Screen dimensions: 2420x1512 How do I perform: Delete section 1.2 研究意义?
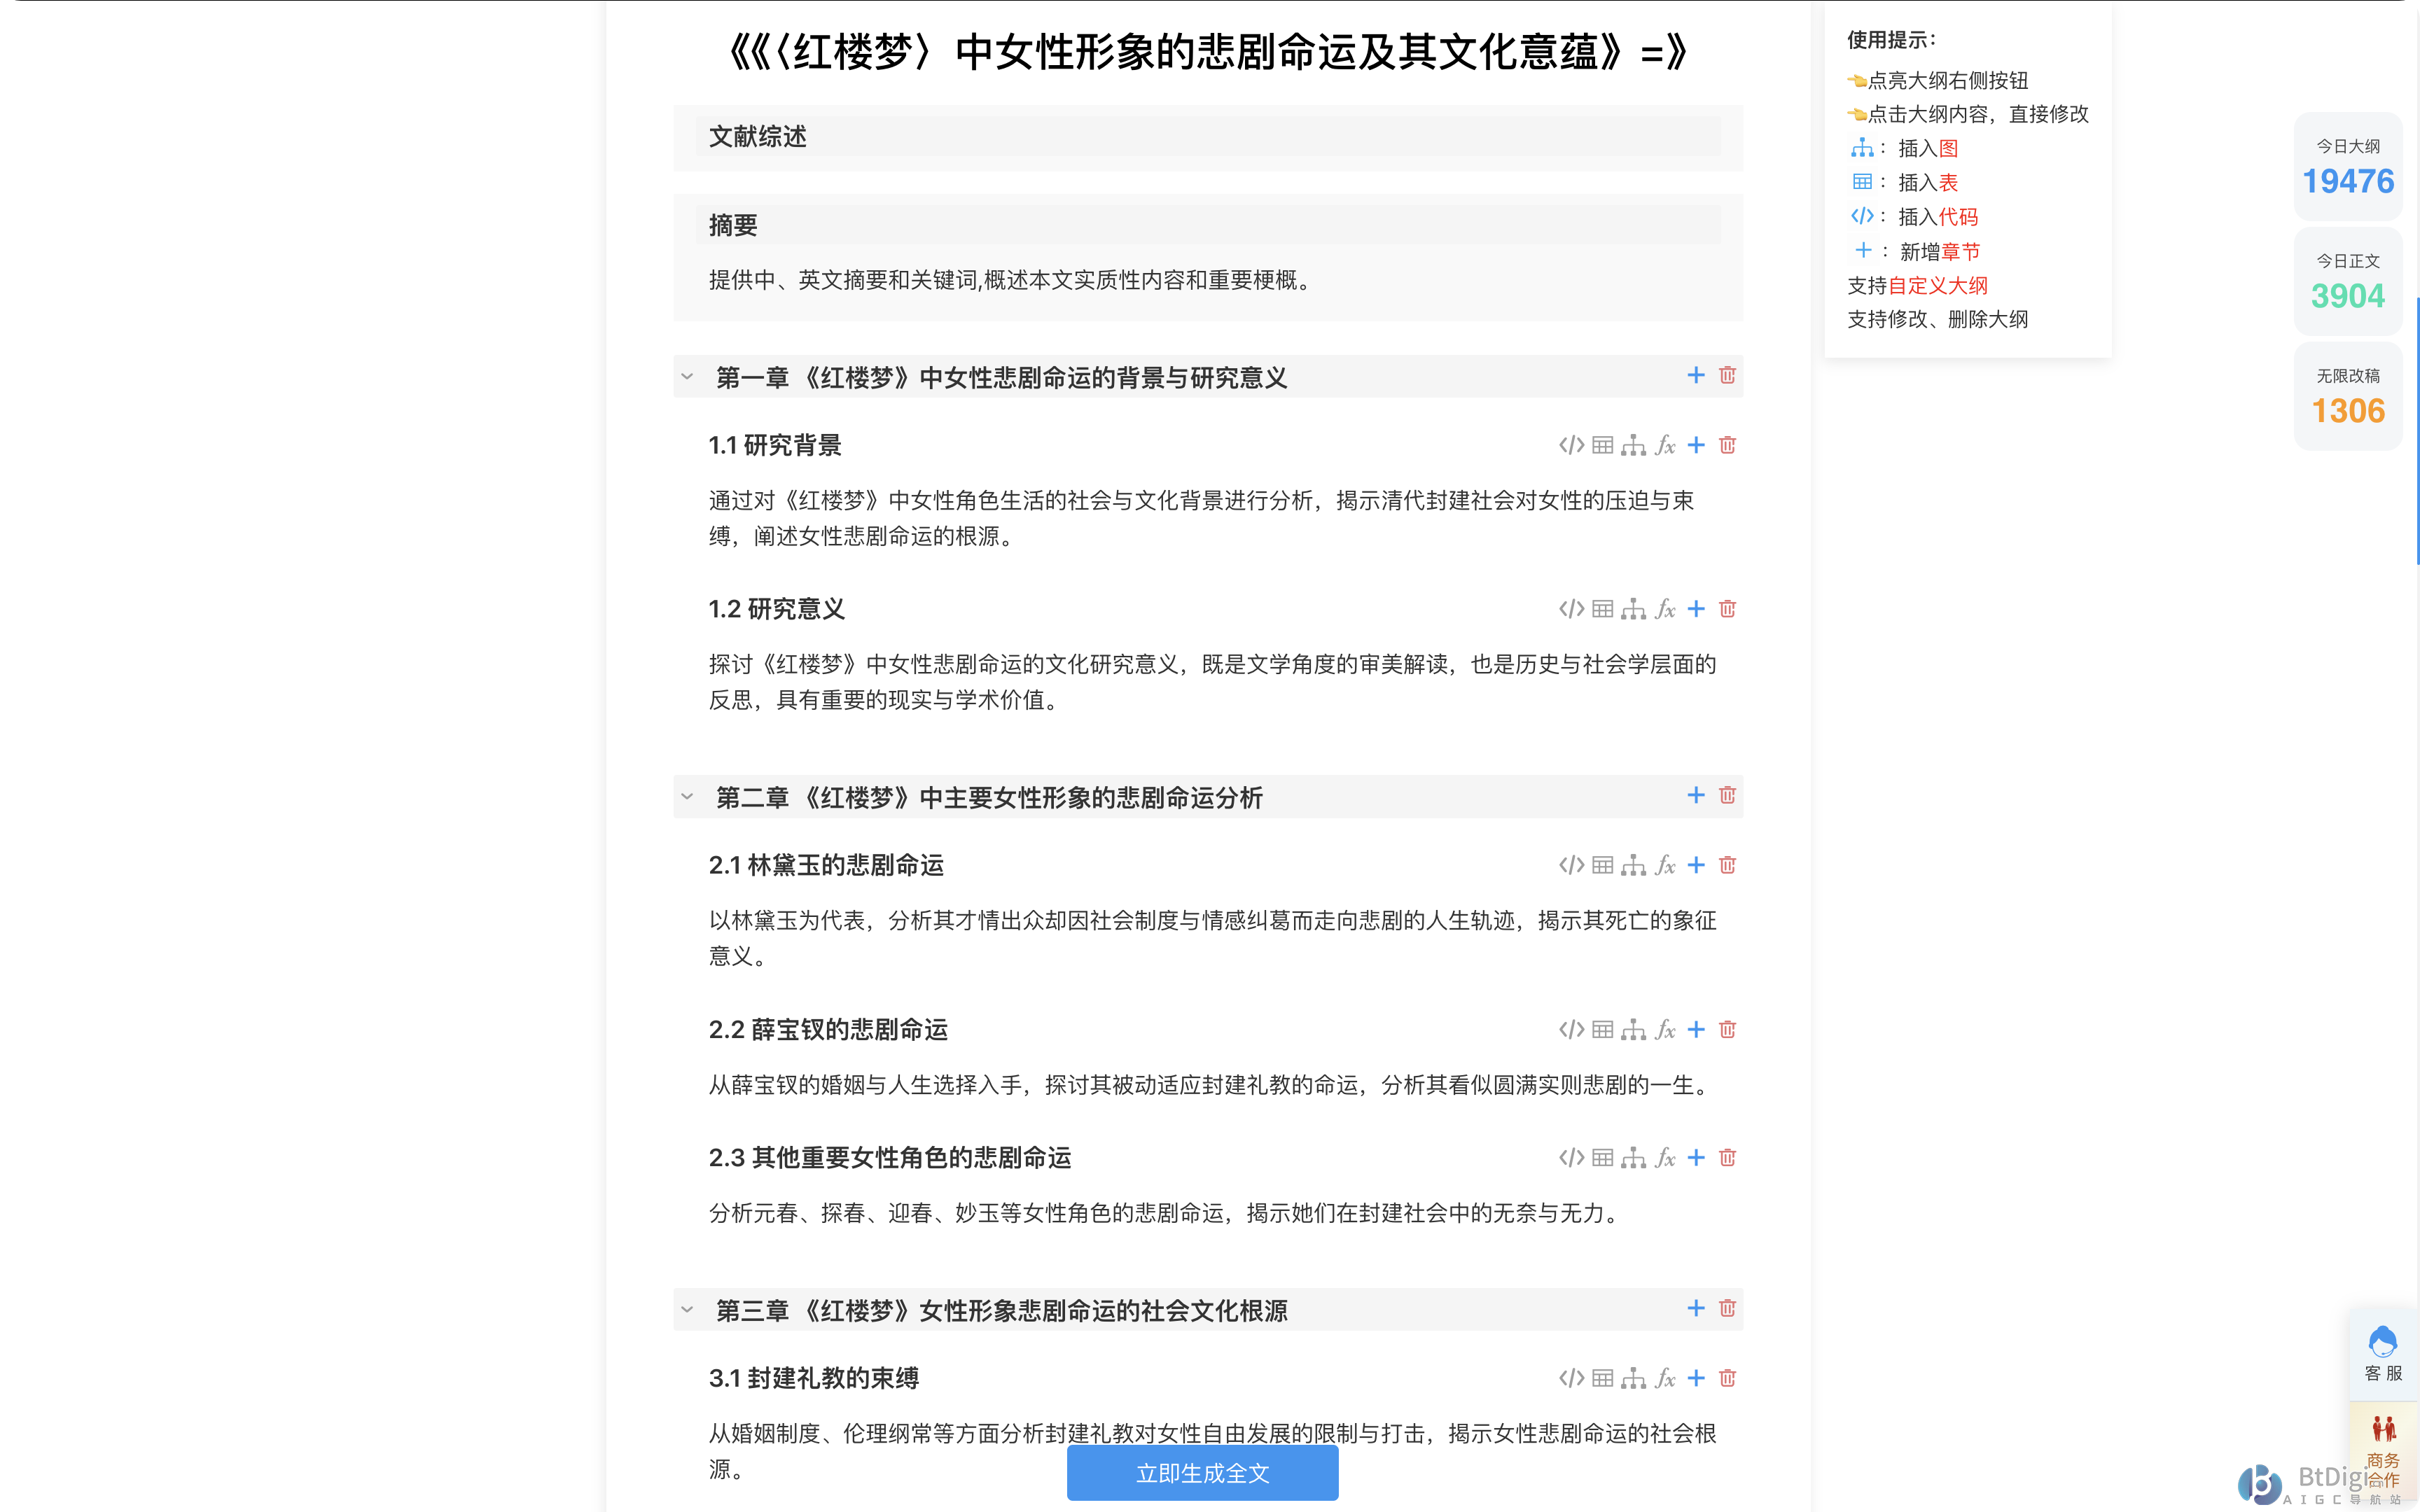point(1727,609)
